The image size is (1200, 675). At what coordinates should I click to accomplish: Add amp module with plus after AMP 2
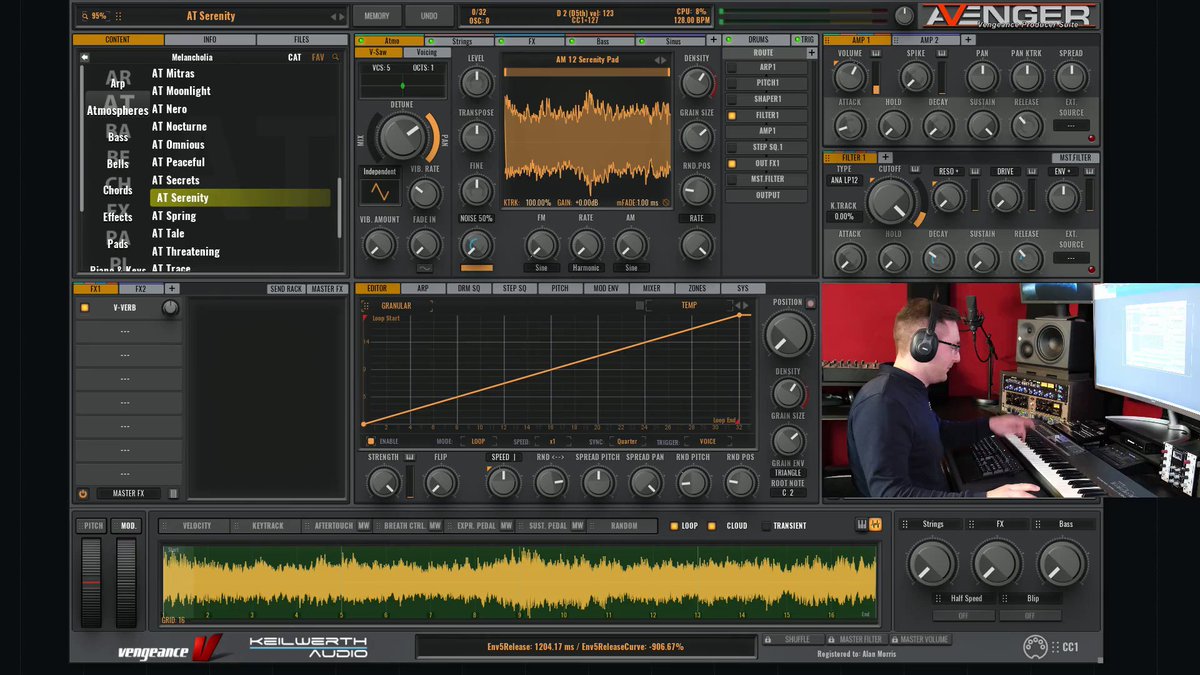pos(969,40)
